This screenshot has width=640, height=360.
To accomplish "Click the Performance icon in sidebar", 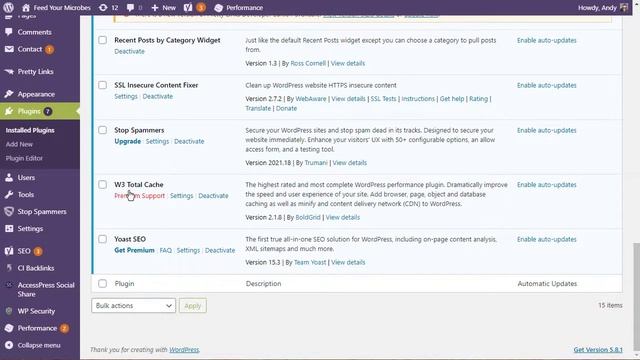I will [9, 328].
